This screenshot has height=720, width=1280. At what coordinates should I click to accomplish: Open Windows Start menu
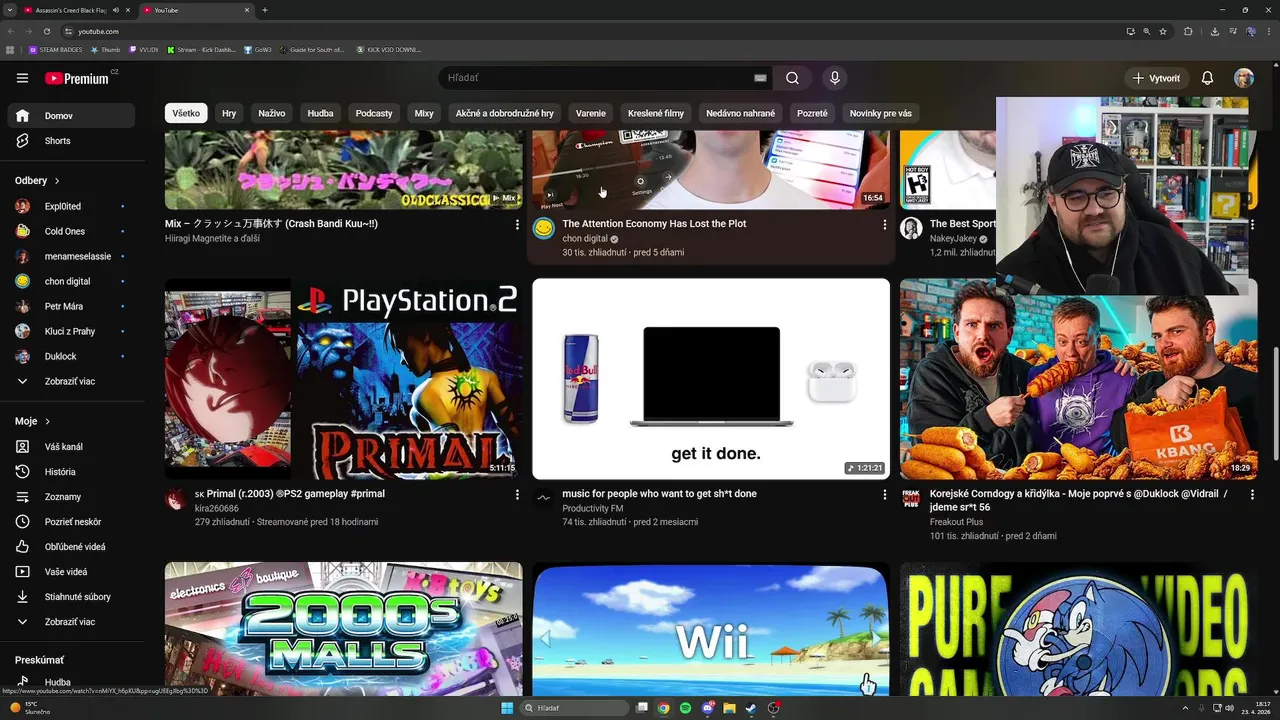pyautogui.click(x=507, y=708)
